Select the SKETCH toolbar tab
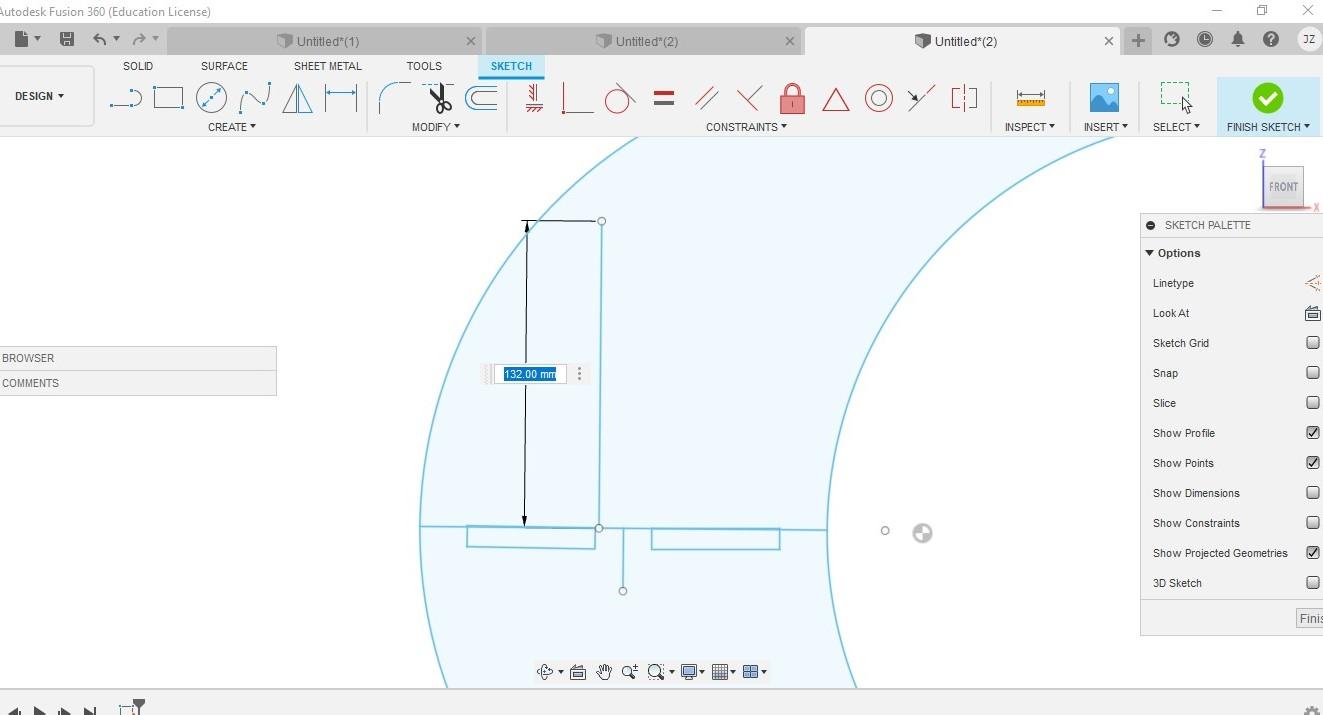1323x715 pixels. click(x=511, y=66)
